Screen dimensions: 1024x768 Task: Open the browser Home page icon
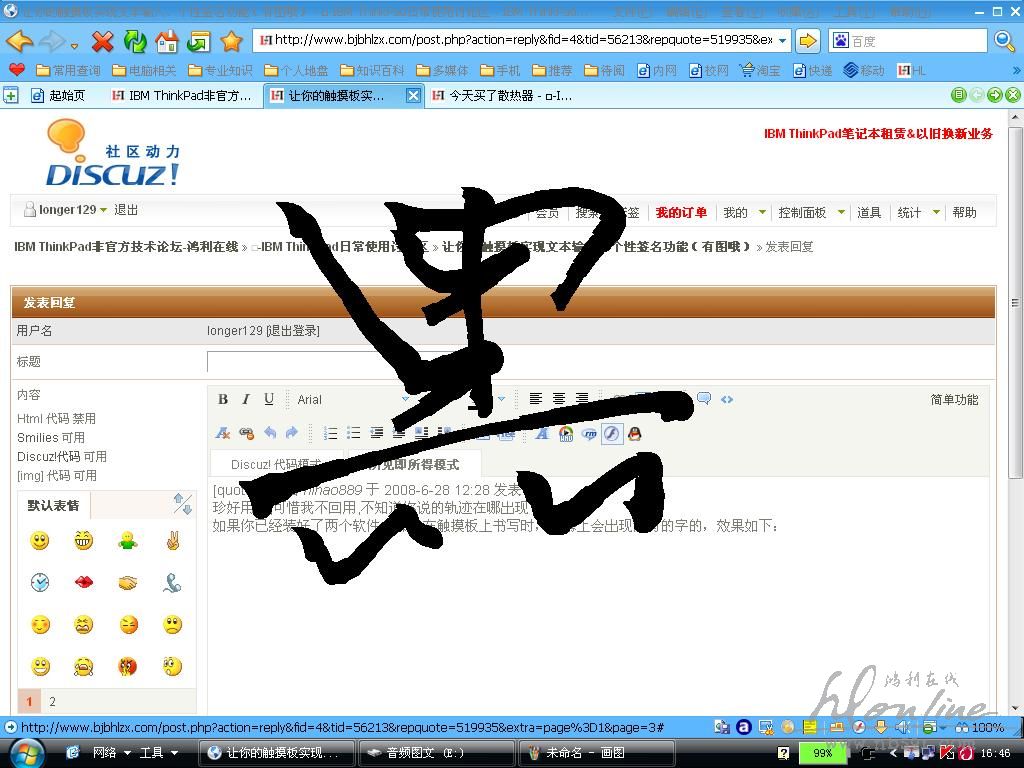[x=167, y=41]
